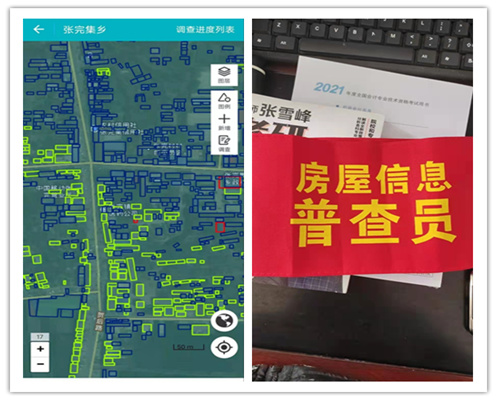Image resolution: width=497 pixels, height=400 pixels.
Task: Tap the 中国邮政 map label
Action: pos(52,188)
